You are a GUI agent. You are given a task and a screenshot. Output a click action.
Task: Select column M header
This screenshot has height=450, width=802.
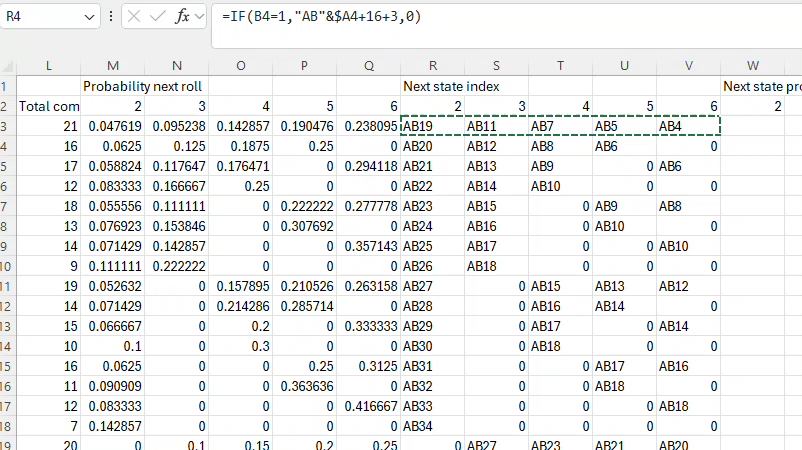pos(112,66)
